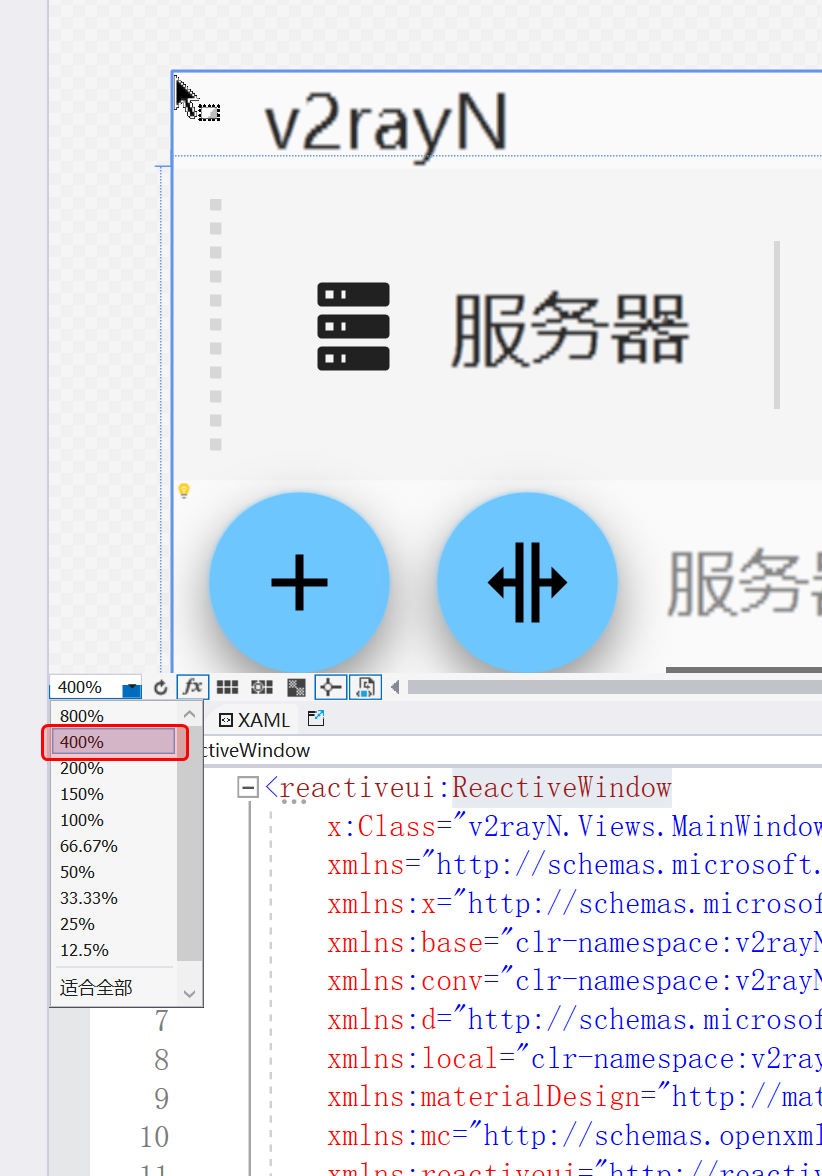Pop out the XAML pane icon
The width and height of the screenshot is (822, 1176).
pyautogui.click(x=316, y=718)
